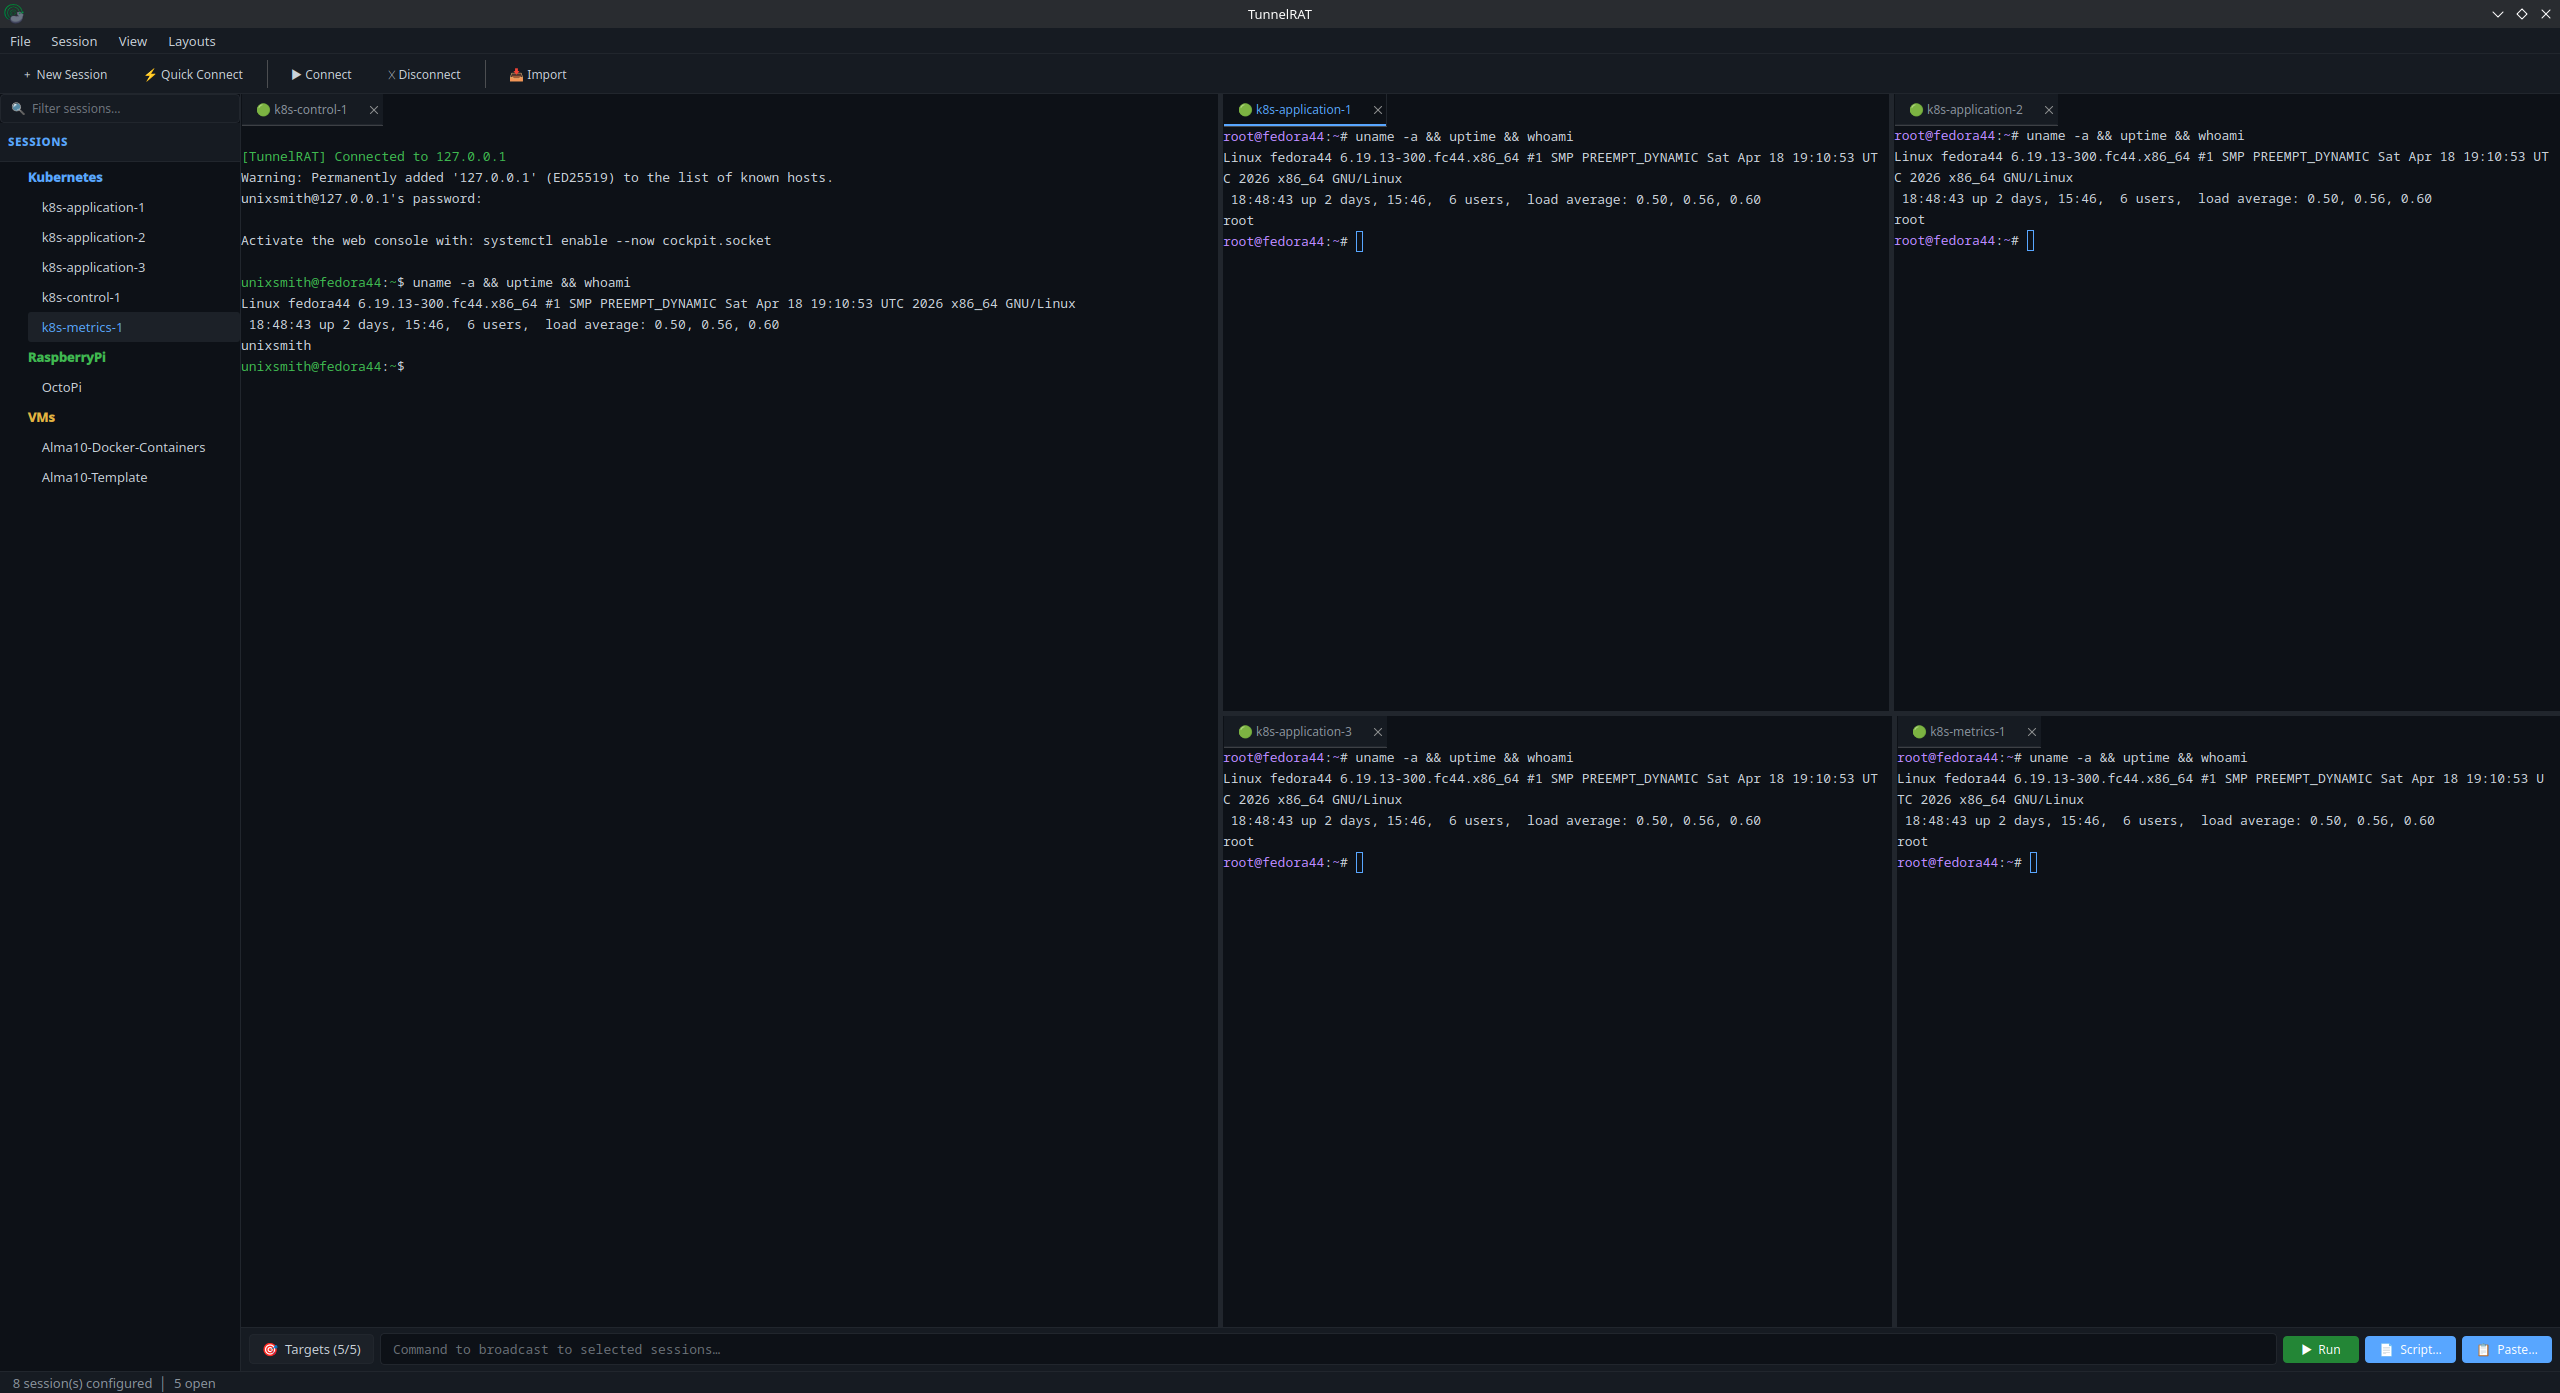
Task: Collapse the VMs session group
Action: (x=41, y=417)
